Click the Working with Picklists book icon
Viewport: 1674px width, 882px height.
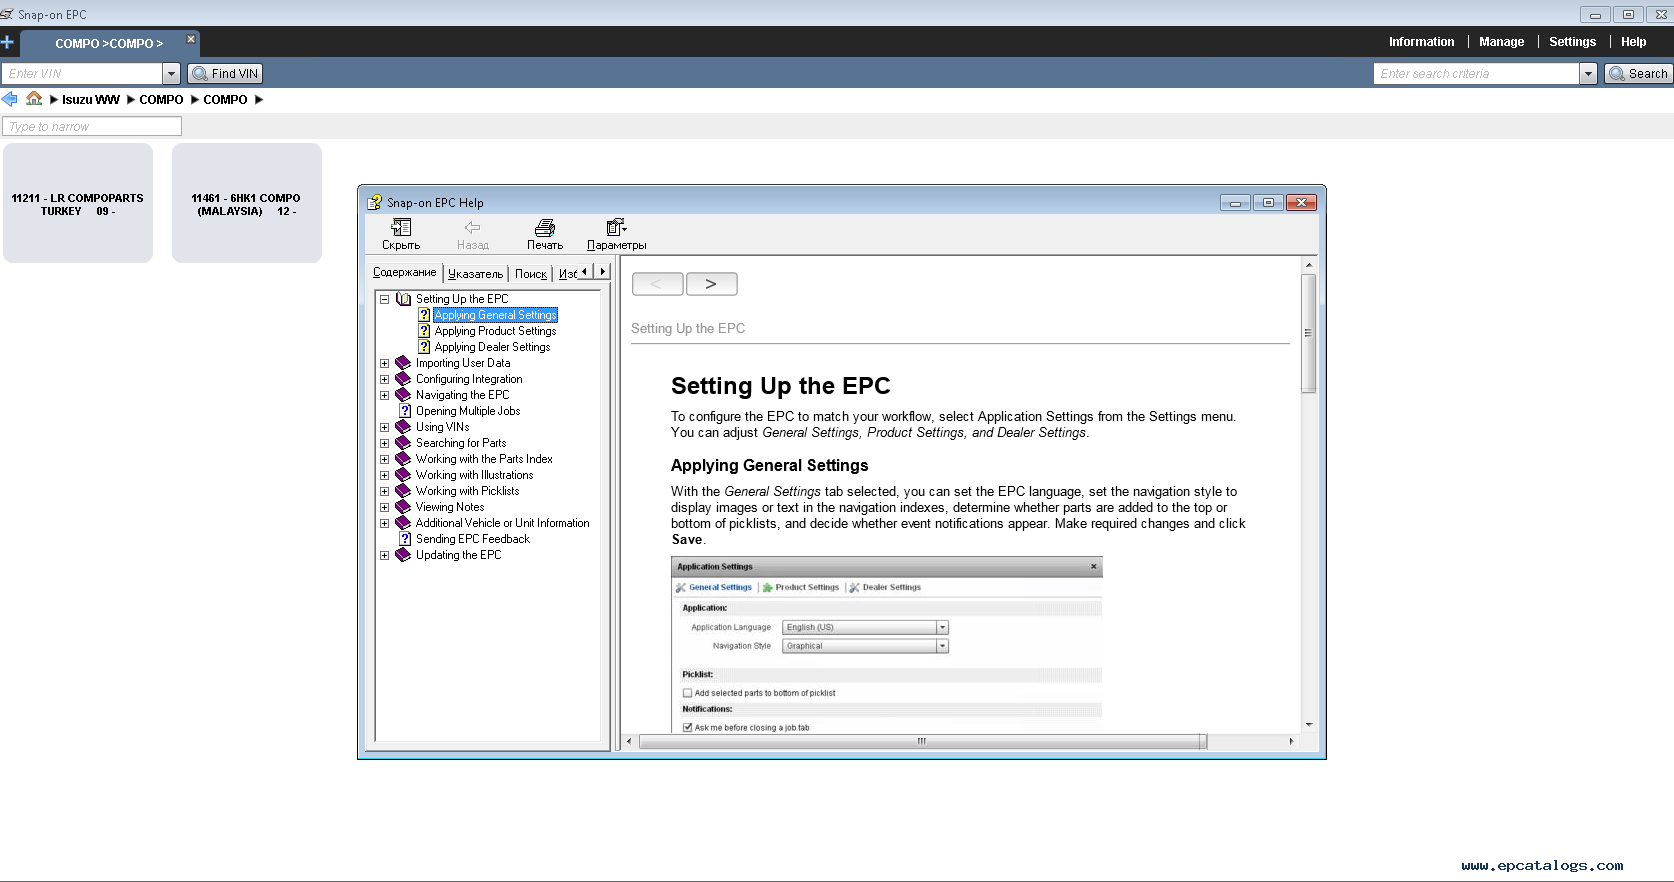[x=403, y=491]
